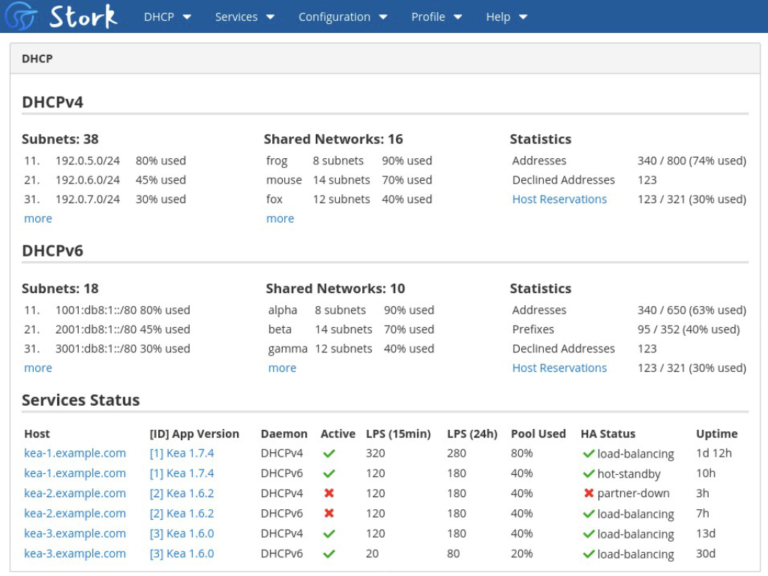Show more DHCPv4 subnets

38,219
